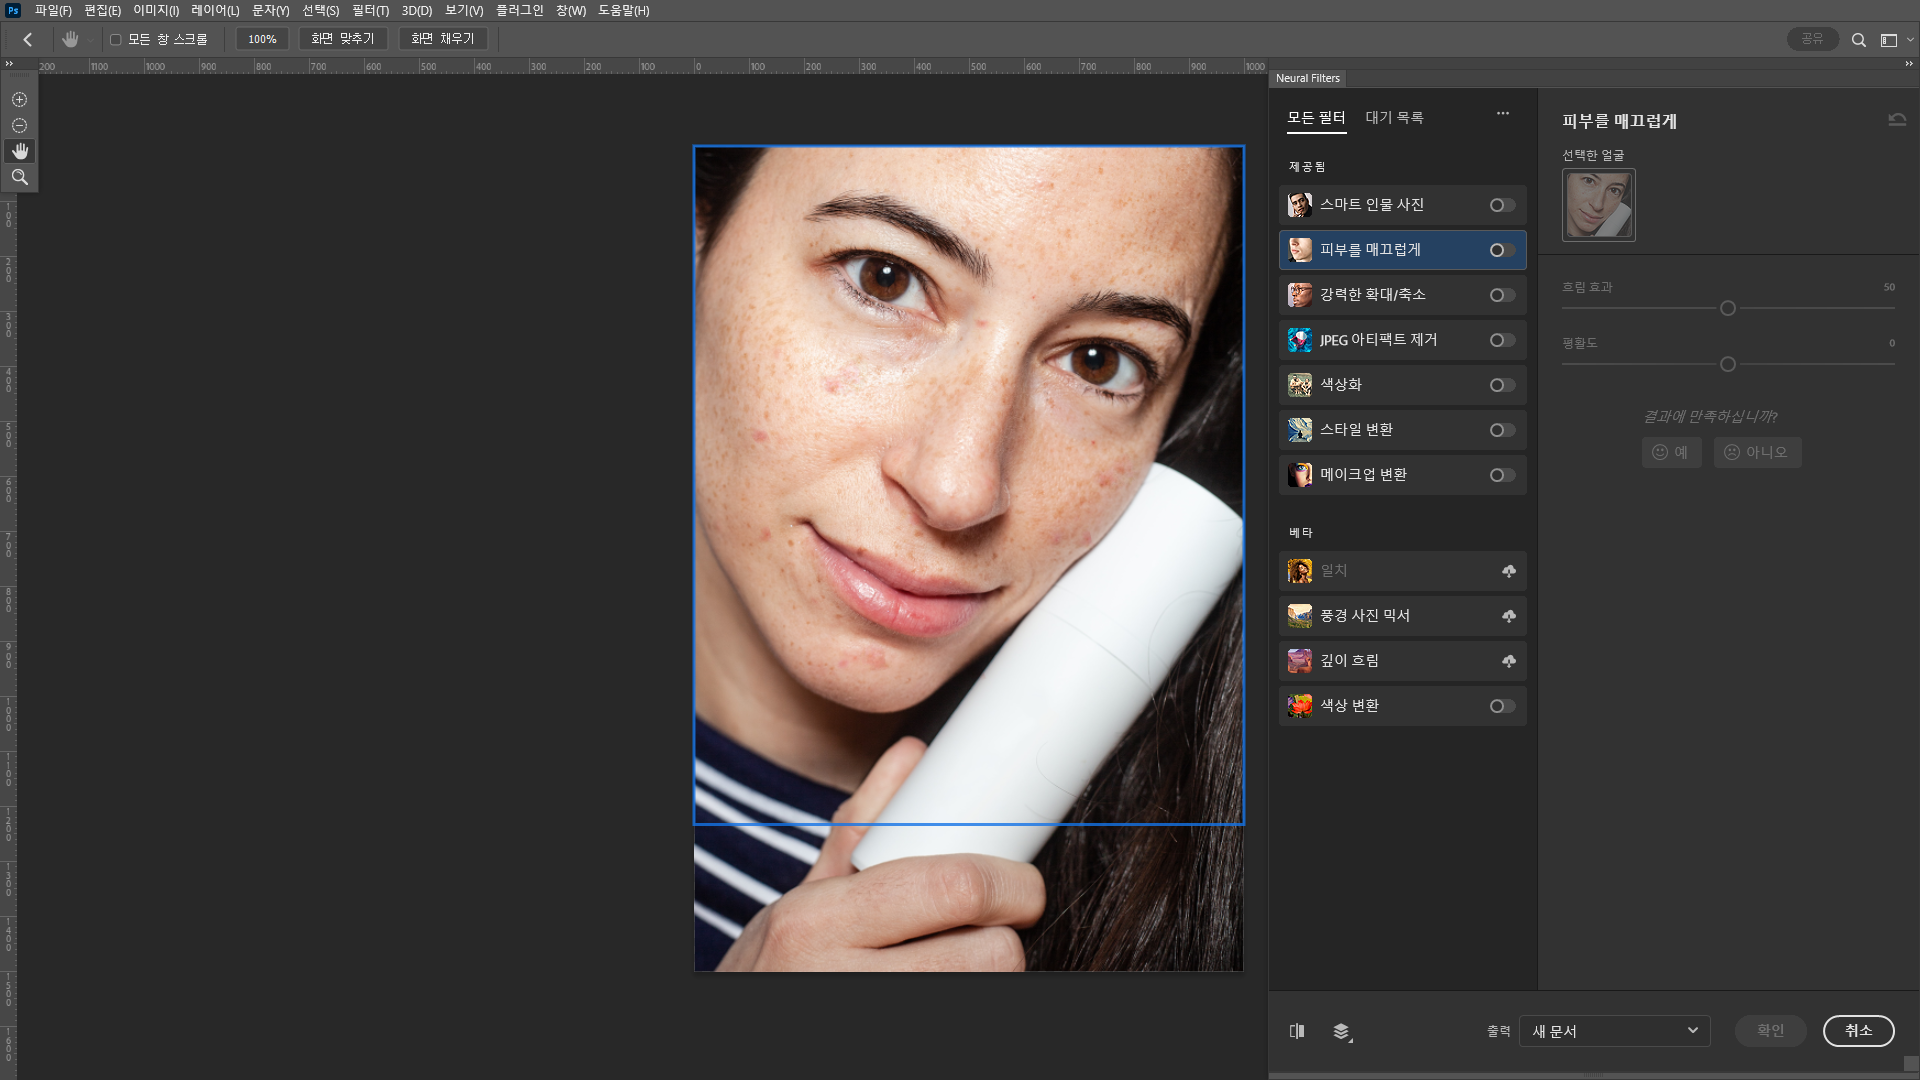Click the layer preview stack icon

pyautogui.click(x=1342, y=1031)
